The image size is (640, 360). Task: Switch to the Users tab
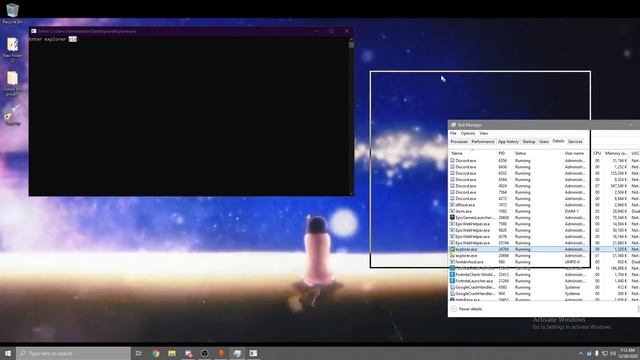[x=544, y=142]
